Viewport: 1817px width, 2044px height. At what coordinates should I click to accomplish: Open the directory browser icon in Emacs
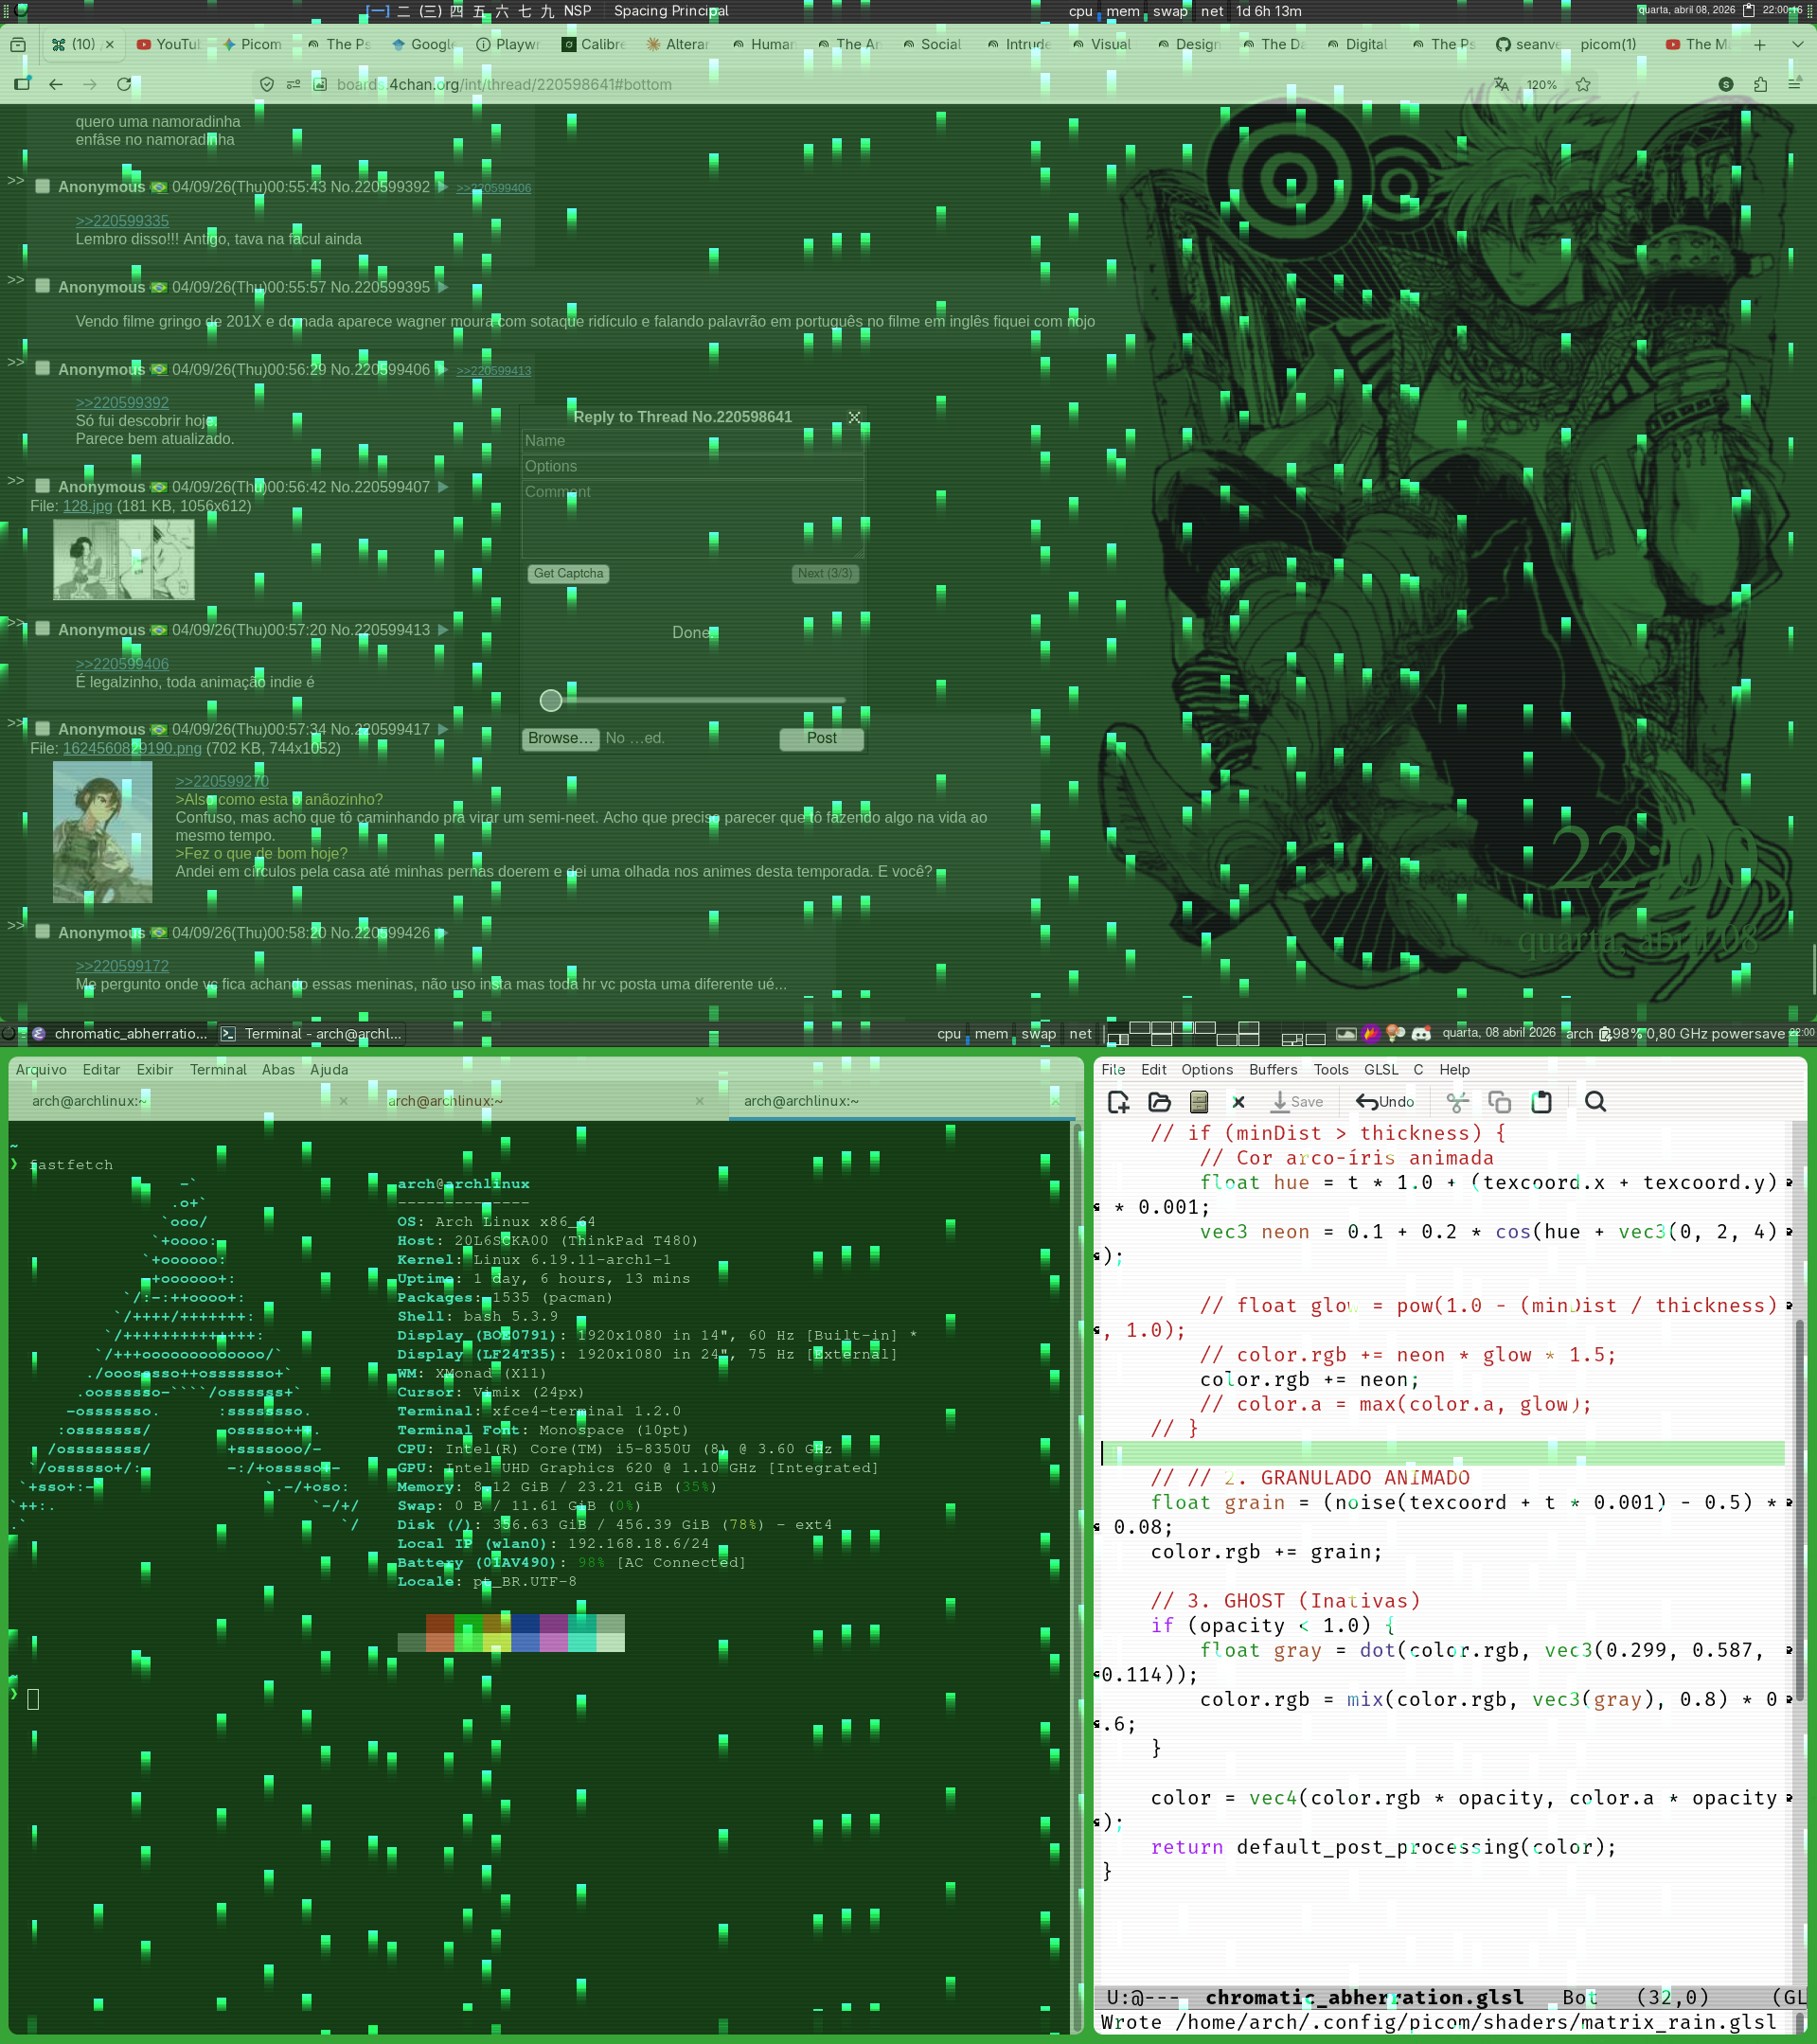pos(1199,1102)
